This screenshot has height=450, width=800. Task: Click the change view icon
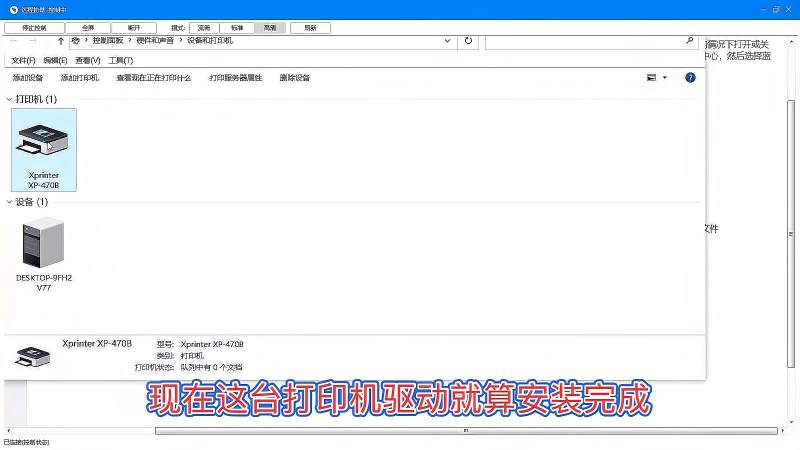tap(652, 77)
